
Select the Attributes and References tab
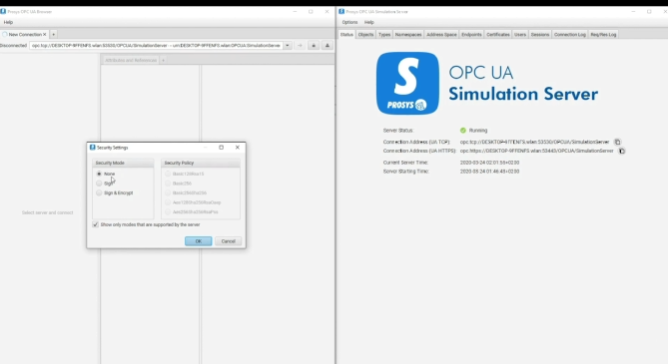(131, 61)
